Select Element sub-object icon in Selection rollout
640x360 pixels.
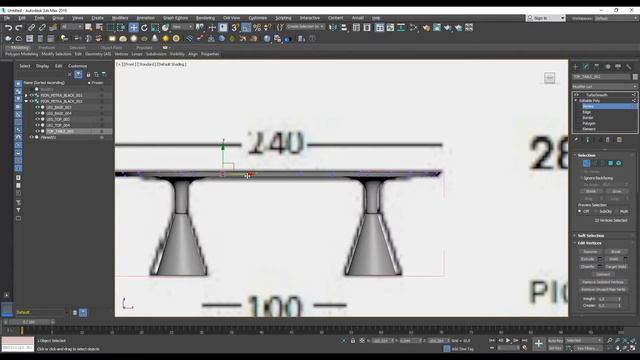(619, 163)
